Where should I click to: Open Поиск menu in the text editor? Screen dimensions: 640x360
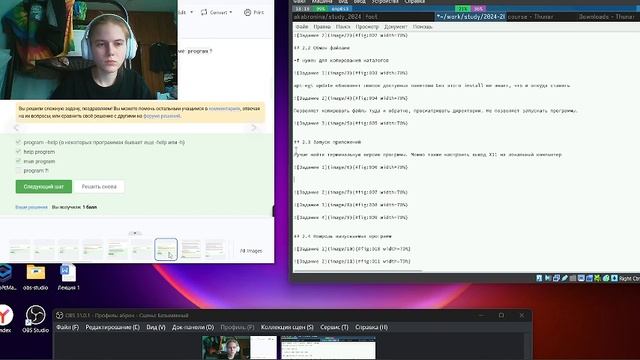coord(343,27)
